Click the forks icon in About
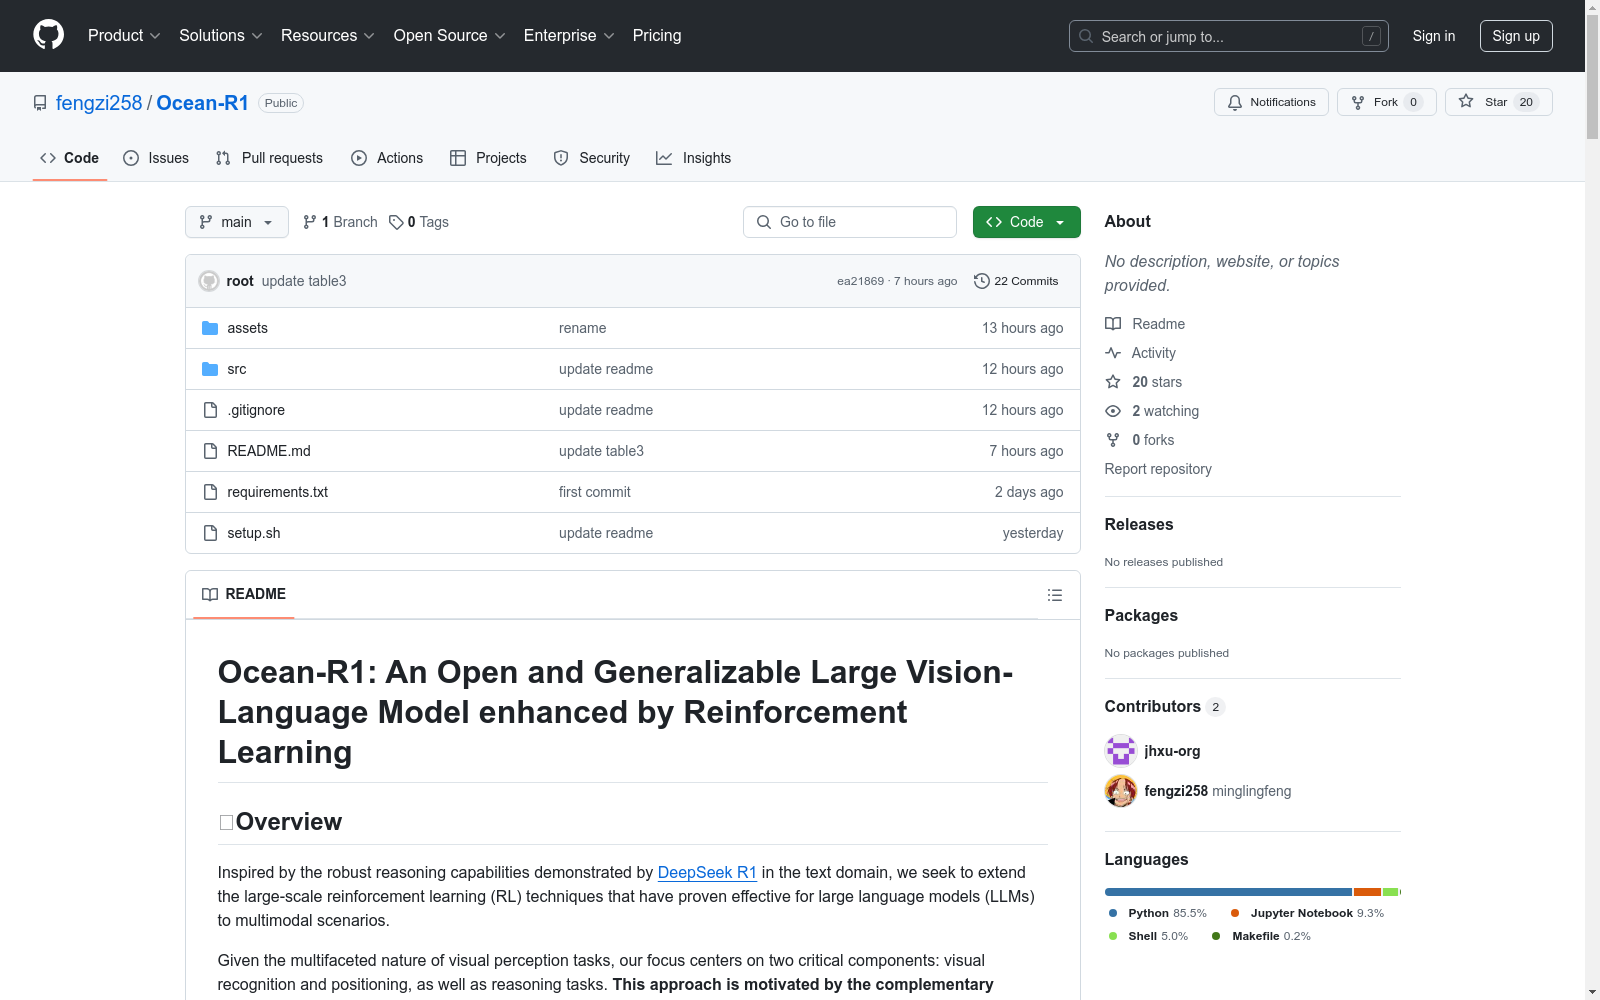The image size is (1600, 1000). [x=1113, y=440]
